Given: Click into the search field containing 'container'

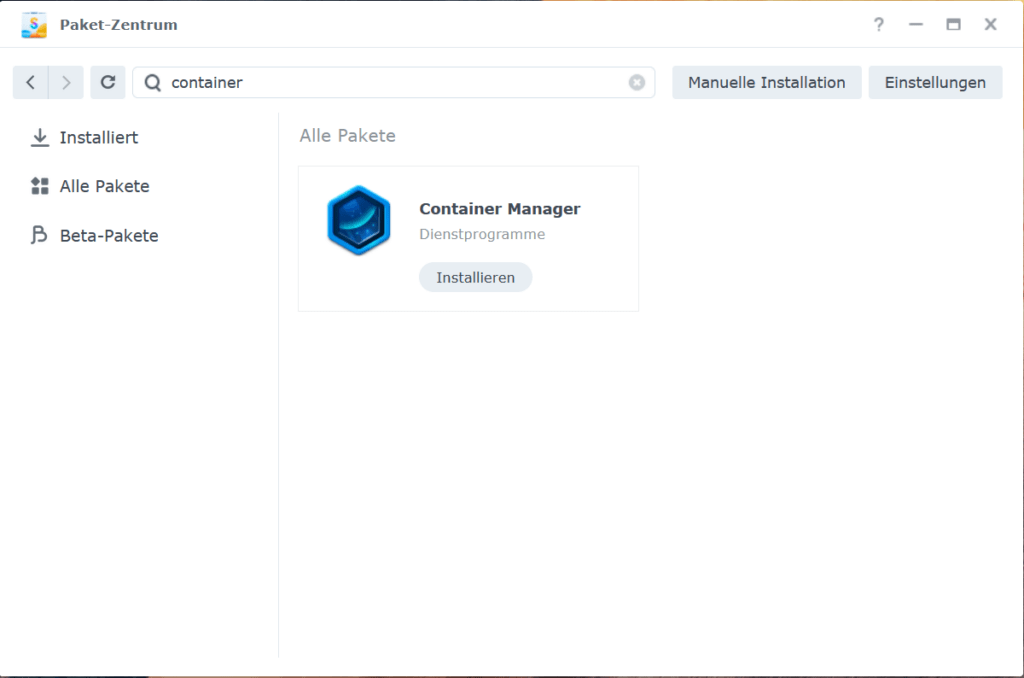Looking at the screenshot, I should point(394,82).
